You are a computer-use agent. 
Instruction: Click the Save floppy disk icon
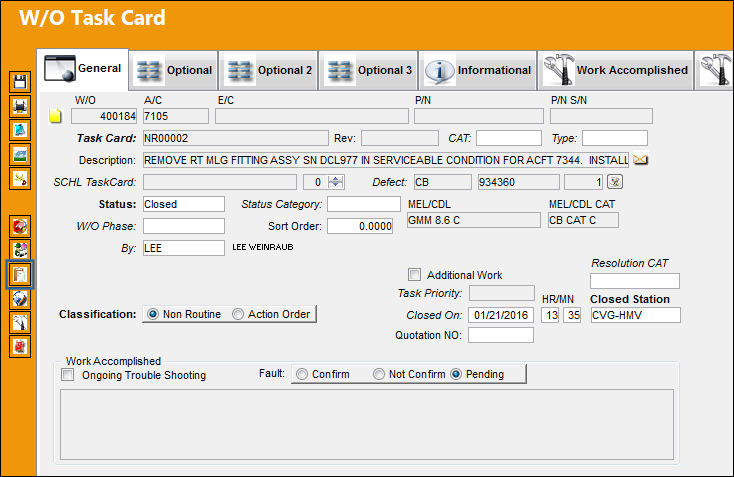[20, 82]
